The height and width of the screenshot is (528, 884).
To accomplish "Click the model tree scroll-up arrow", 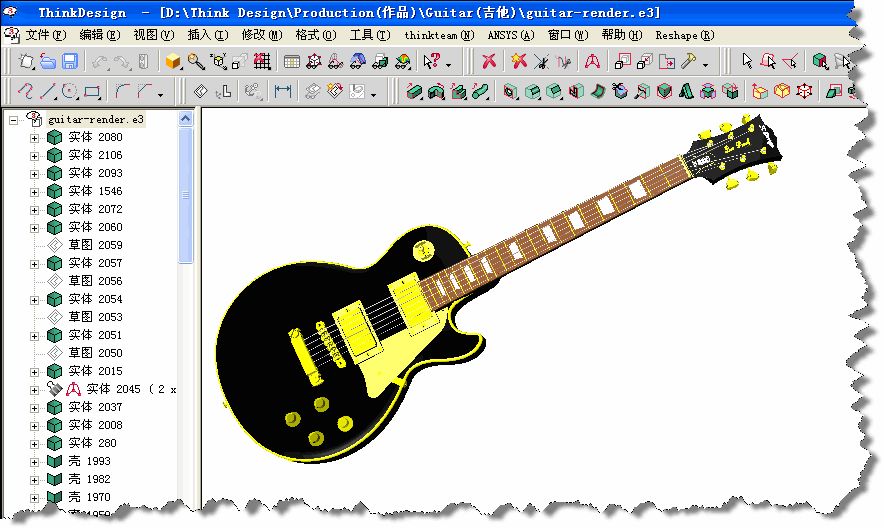I will tap(185, 118).
